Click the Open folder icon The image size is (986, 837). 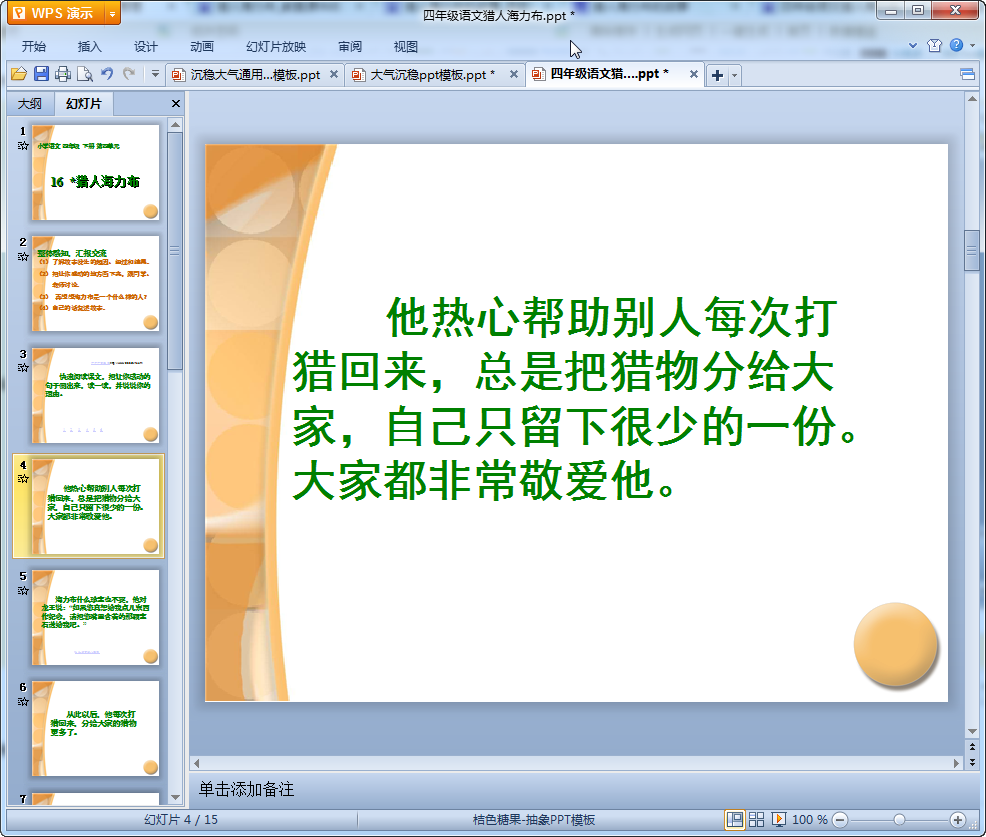pos(18,74)
